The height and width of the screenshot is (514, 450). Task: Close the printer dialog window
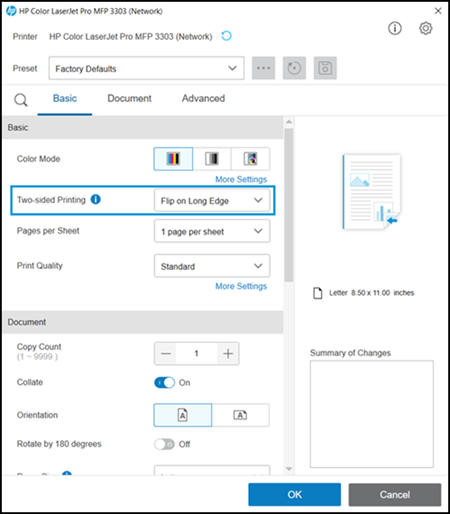438,11
